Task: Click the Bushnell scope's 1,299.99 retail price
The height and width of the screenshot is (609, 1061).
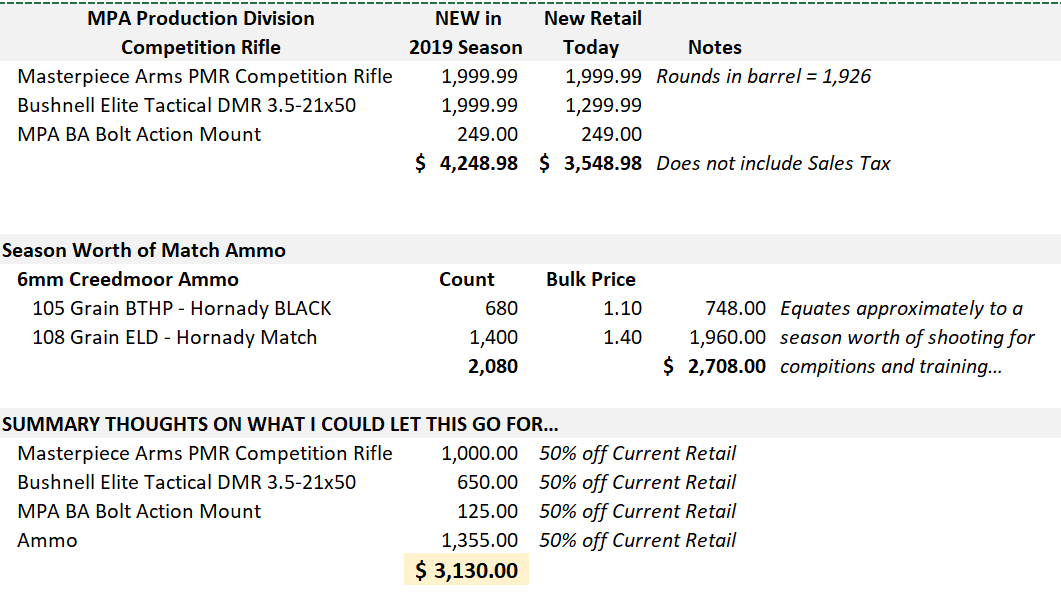Action: tap(603, 106)
